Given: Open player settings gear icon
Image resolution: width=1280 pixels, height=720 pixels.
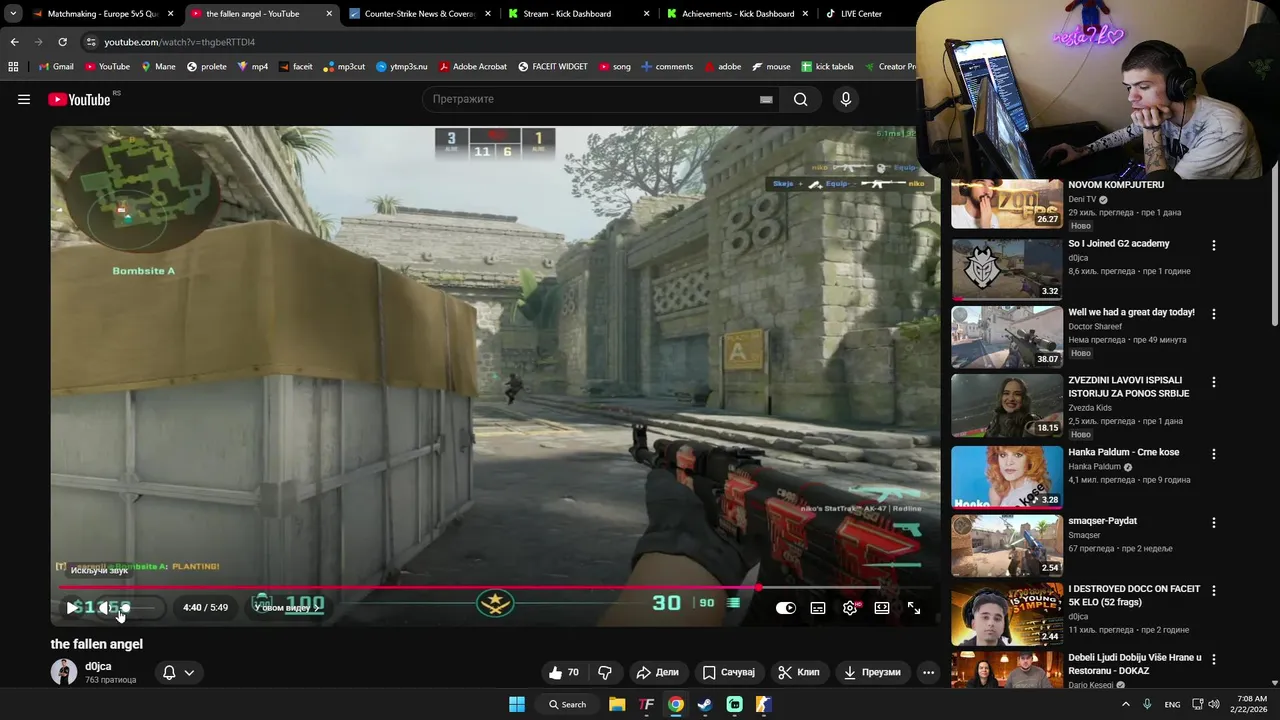Looking at the screenshot, I should pyautogui.click(x=850, y=608).
